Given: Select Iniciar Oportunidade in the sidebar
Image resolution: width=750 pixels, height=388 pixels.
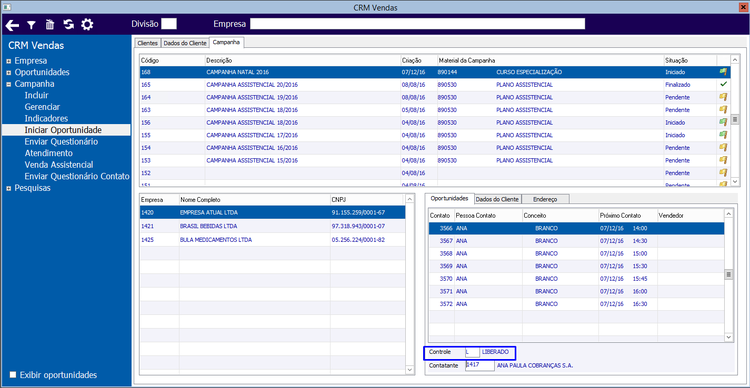Looking at the screenshot, I should (x=66, y=130).
